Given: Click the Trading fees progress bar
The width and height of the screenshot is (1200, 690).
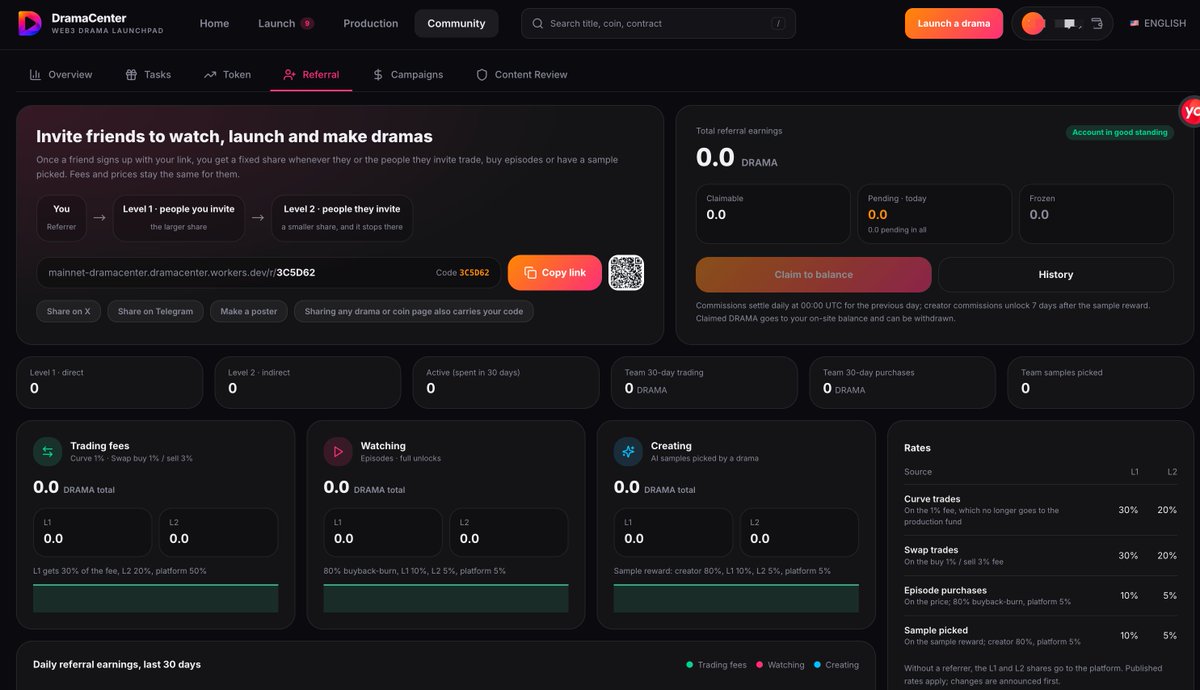Looking at the screenshot, I should [x=155, y=598].
